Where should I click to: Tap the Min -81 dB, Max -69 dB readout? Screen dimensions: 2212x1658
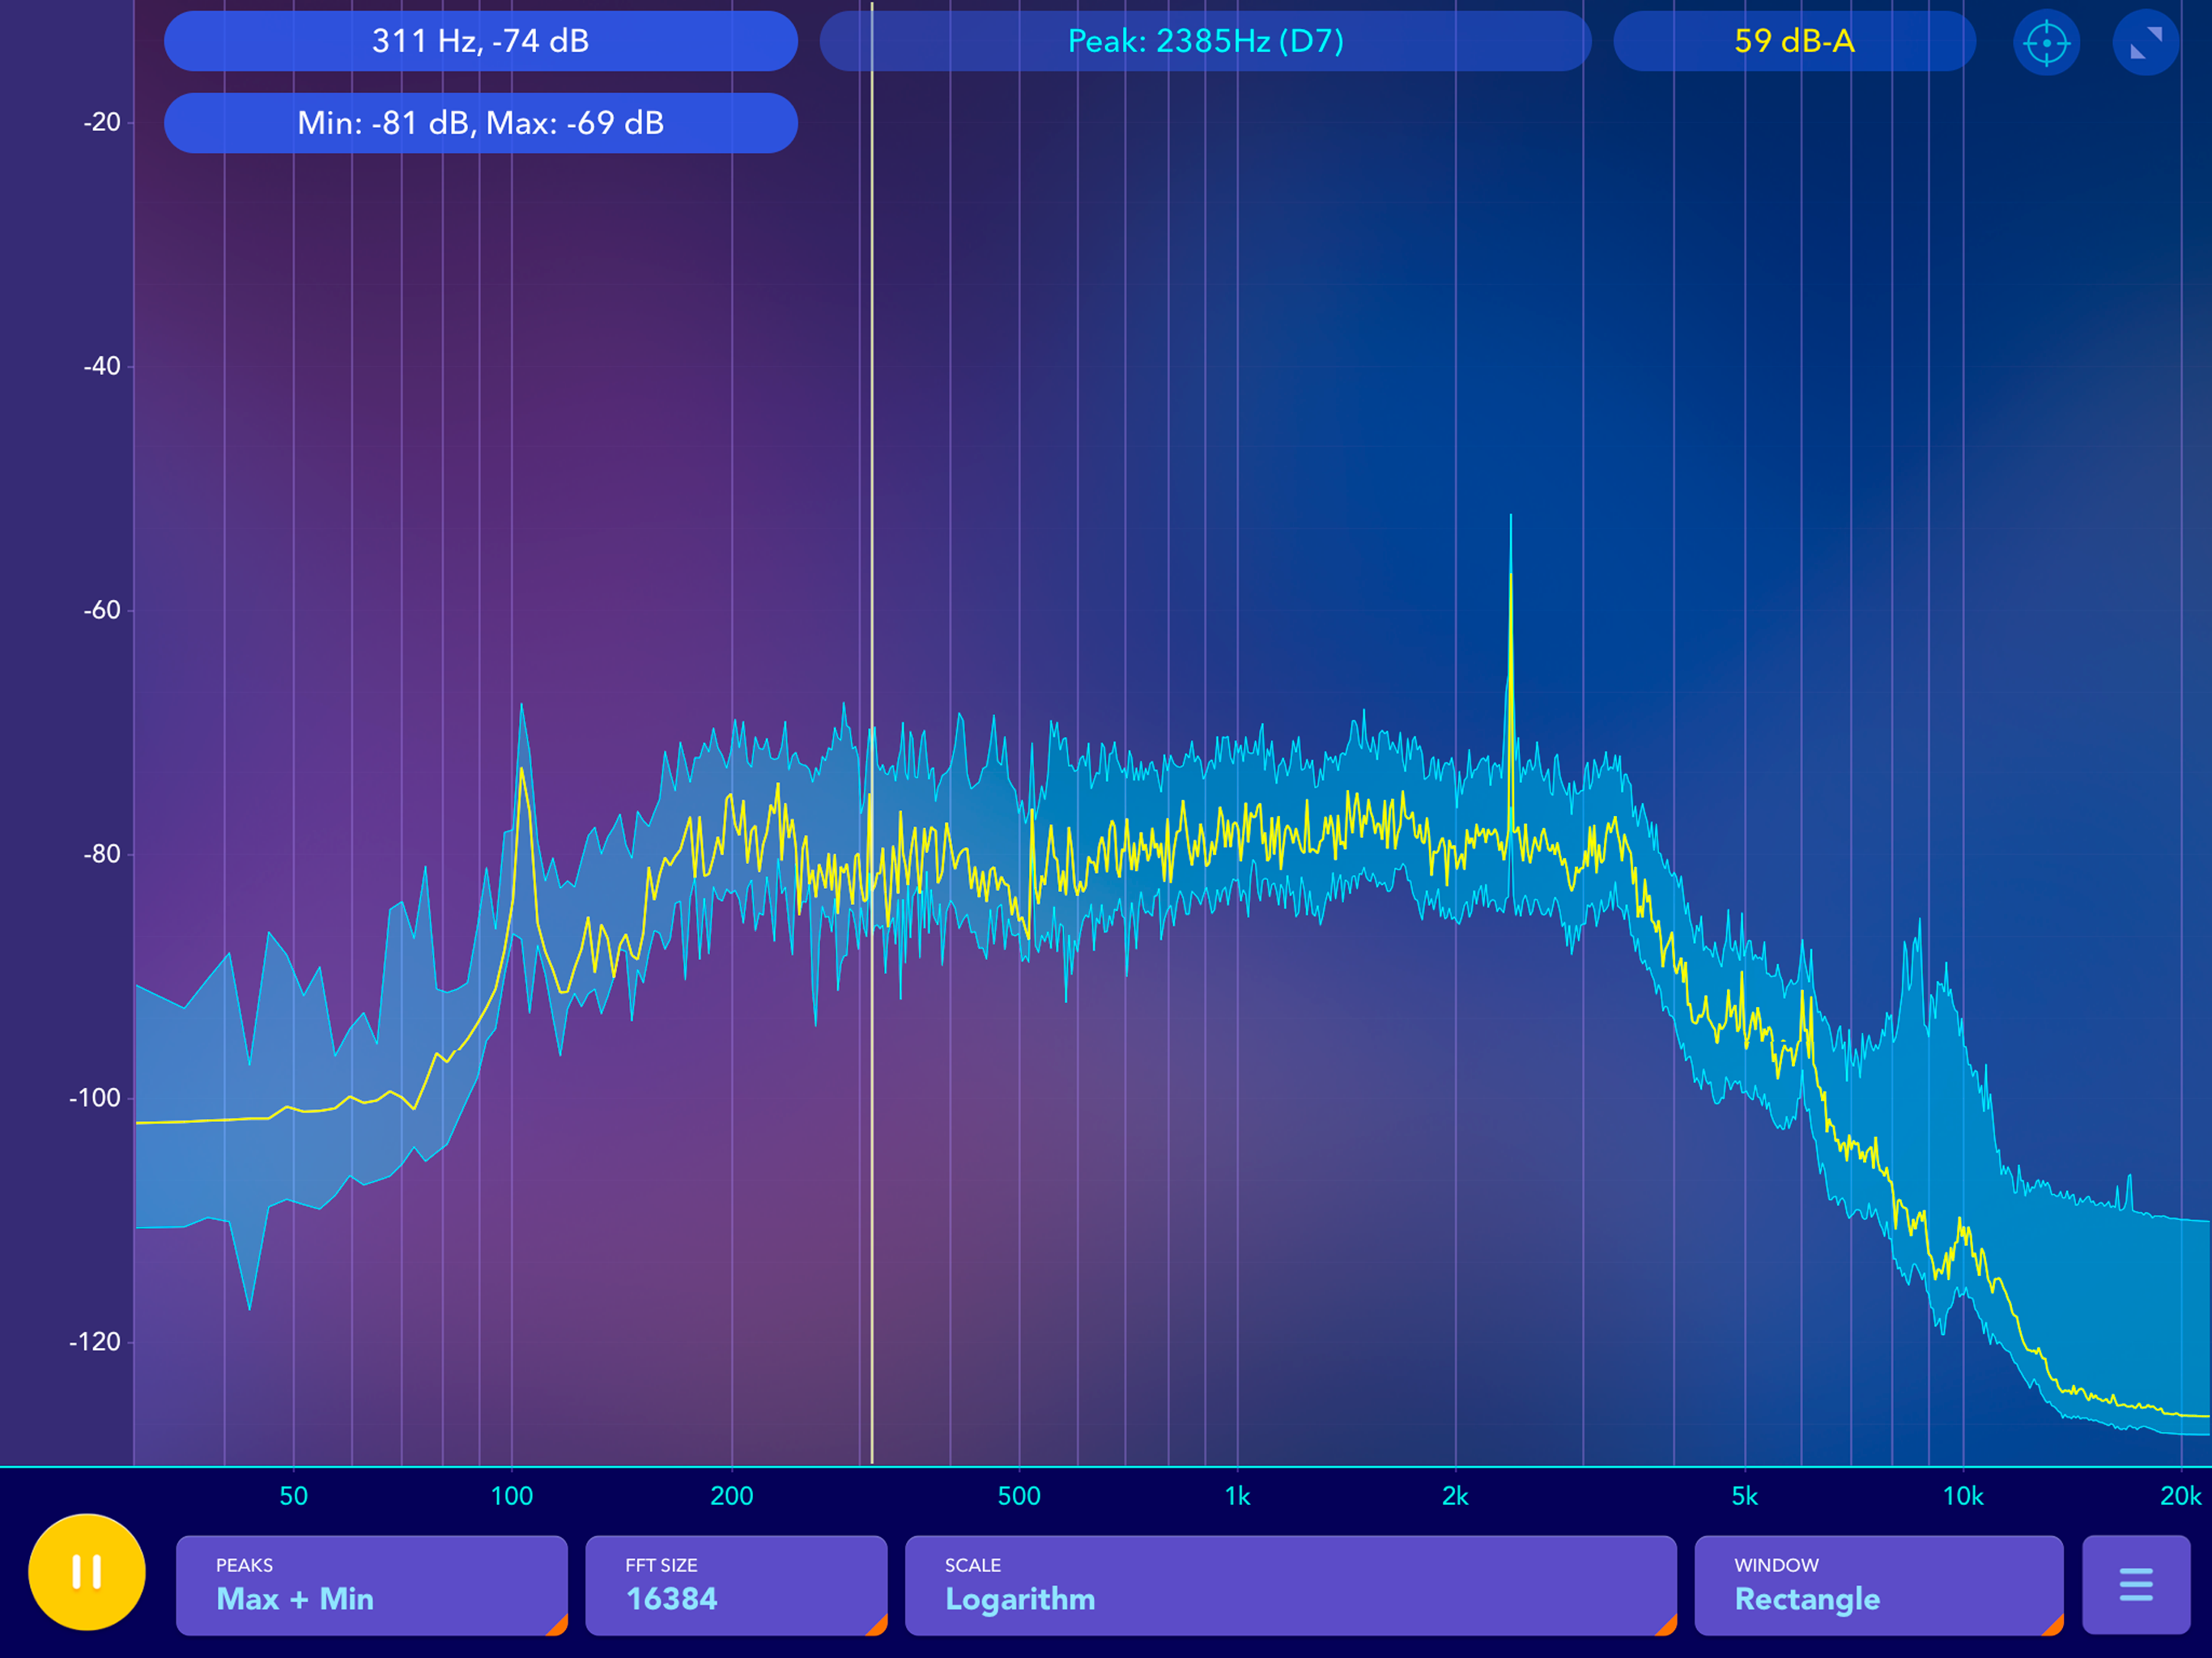point(480,123)
